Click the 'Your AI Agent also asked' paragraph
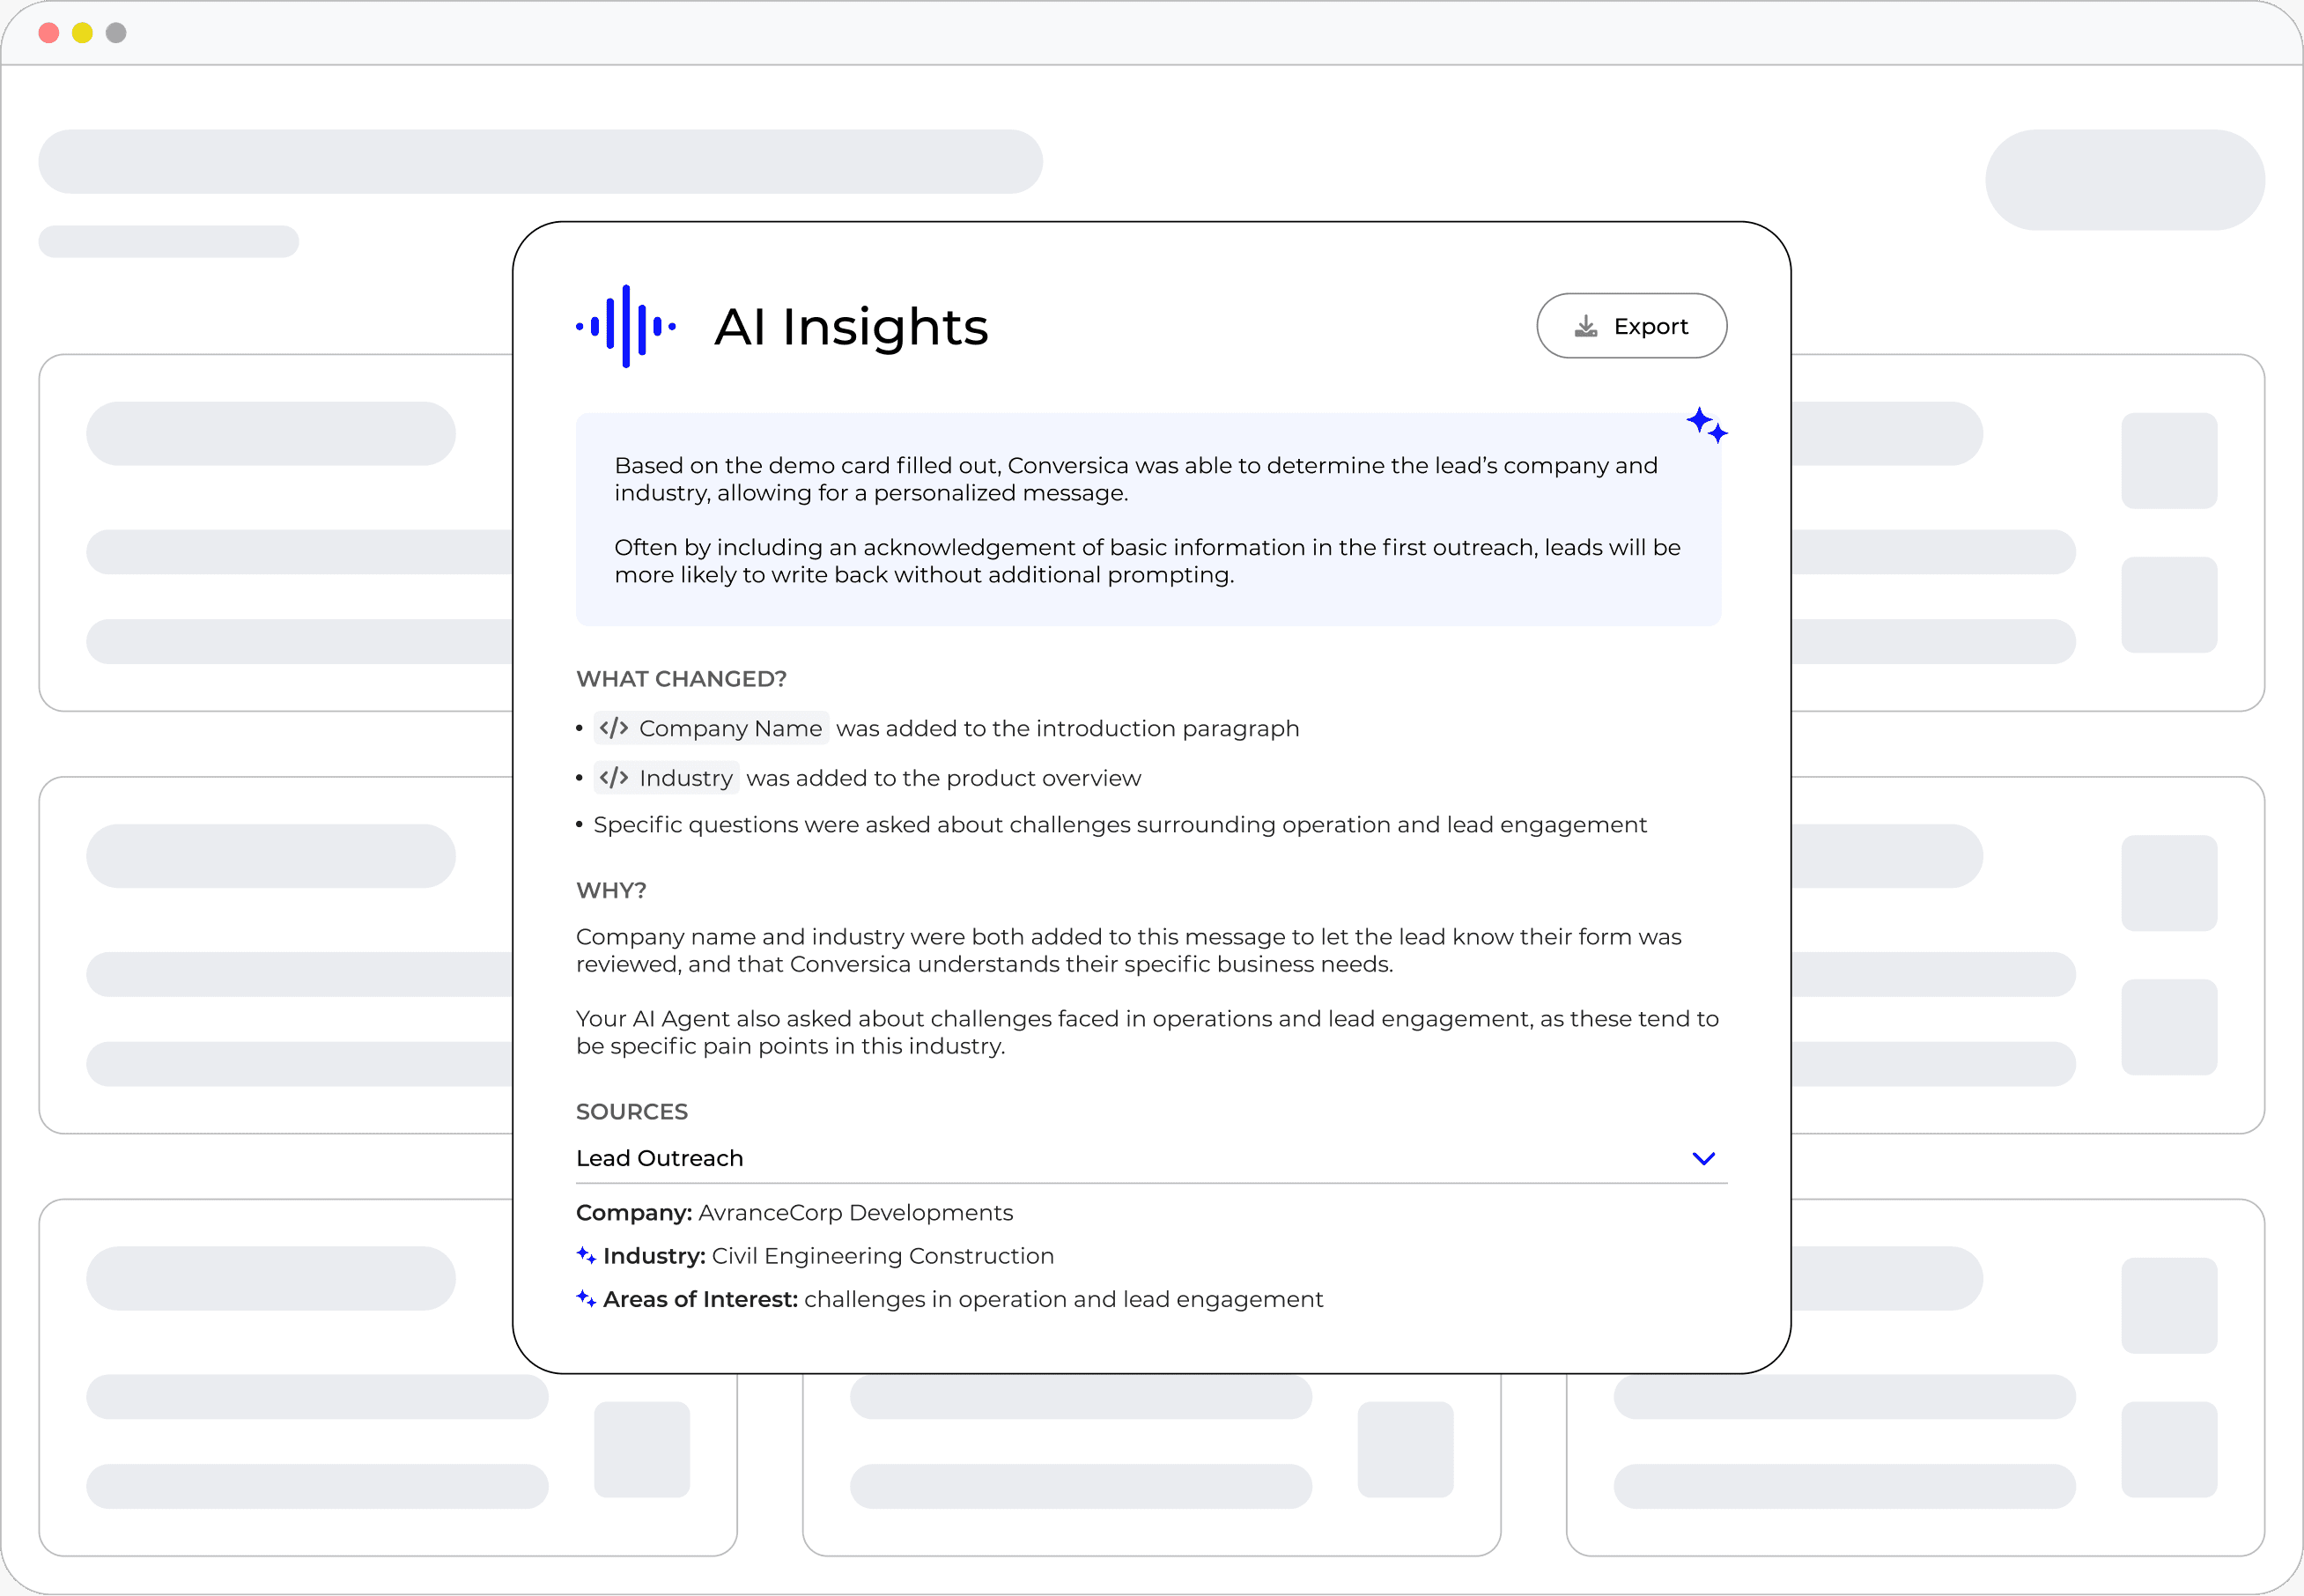Screen dimensions: 2304x1596 (1148, 1032)
